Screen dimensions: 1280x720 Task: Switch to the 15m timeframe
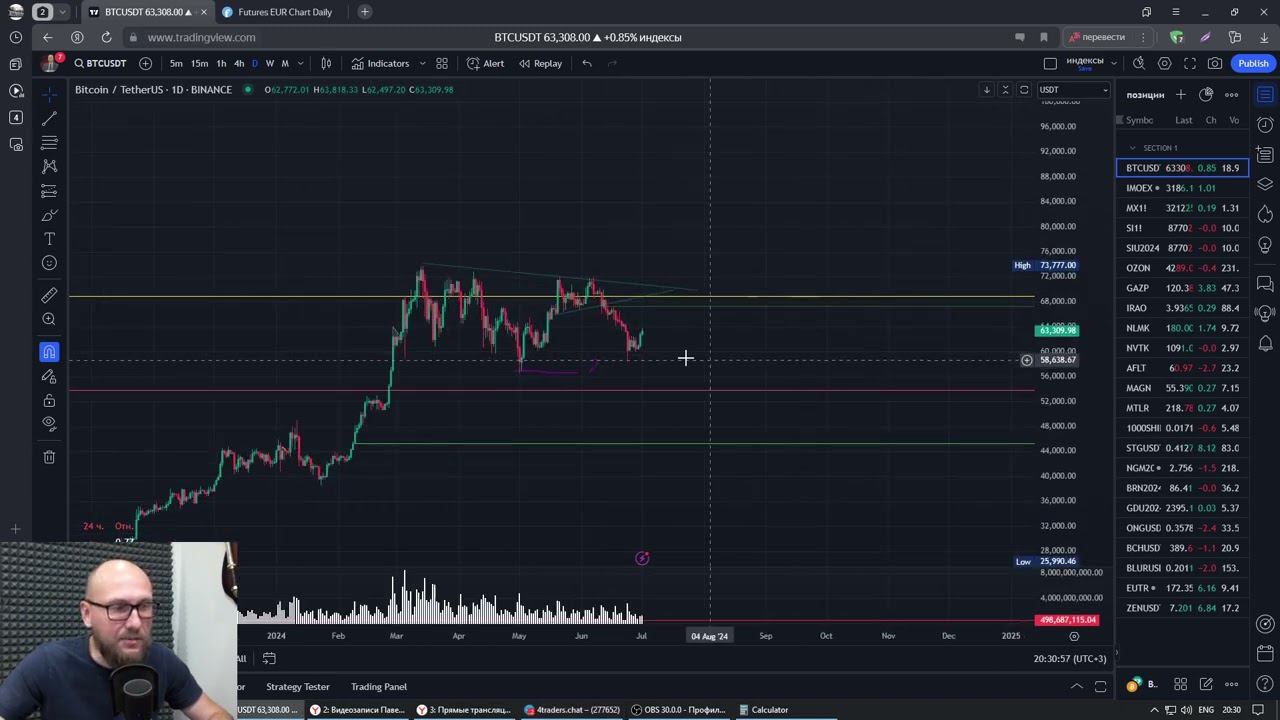point(199,63)
